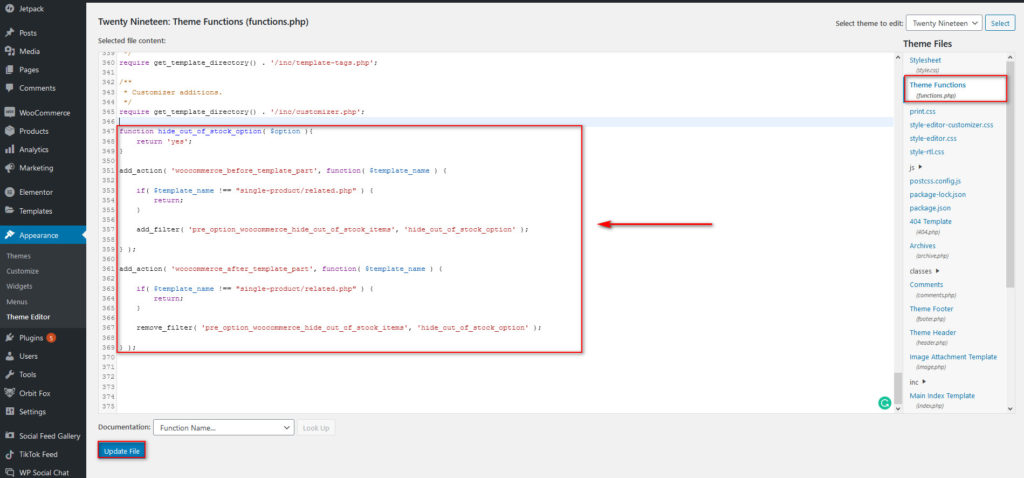The height and width of the screenshot is (478, 1024).
Task: Expand the classes folder in Theme Files
Action: (x=924, y=271)
